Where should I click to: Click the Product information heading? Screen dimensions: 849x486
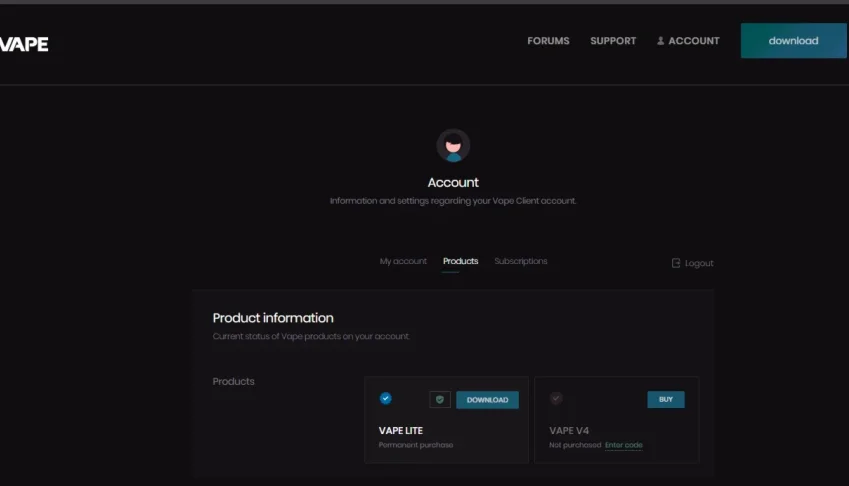(x=273, y=318)
